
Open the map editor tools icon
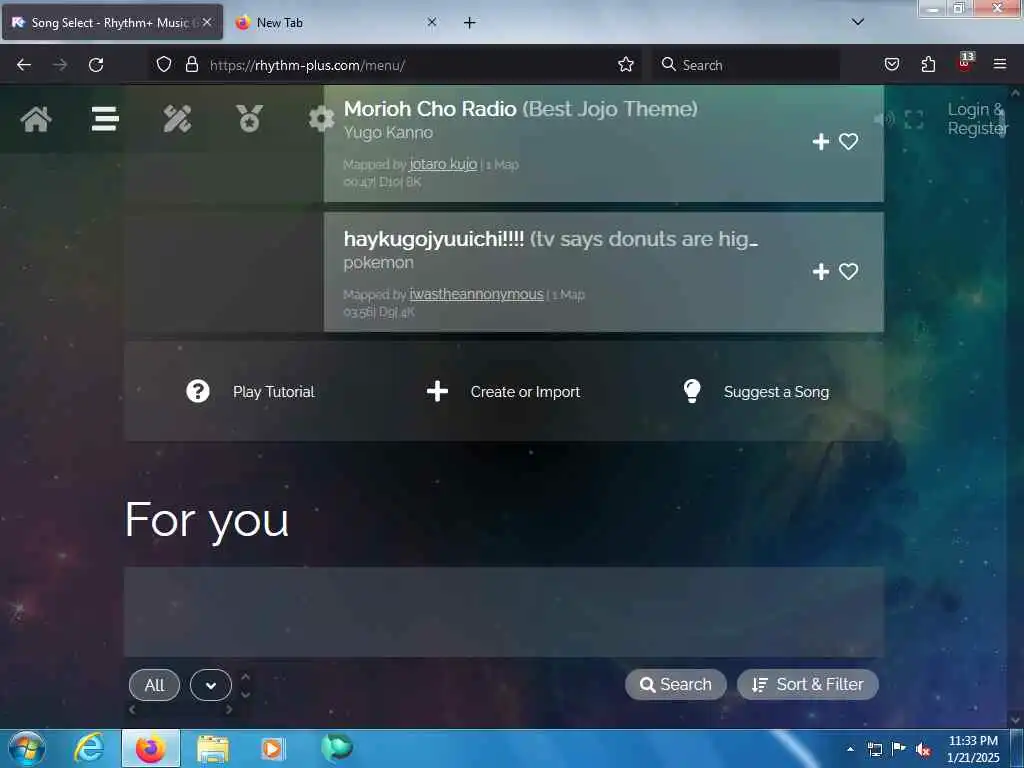(177, 119)
